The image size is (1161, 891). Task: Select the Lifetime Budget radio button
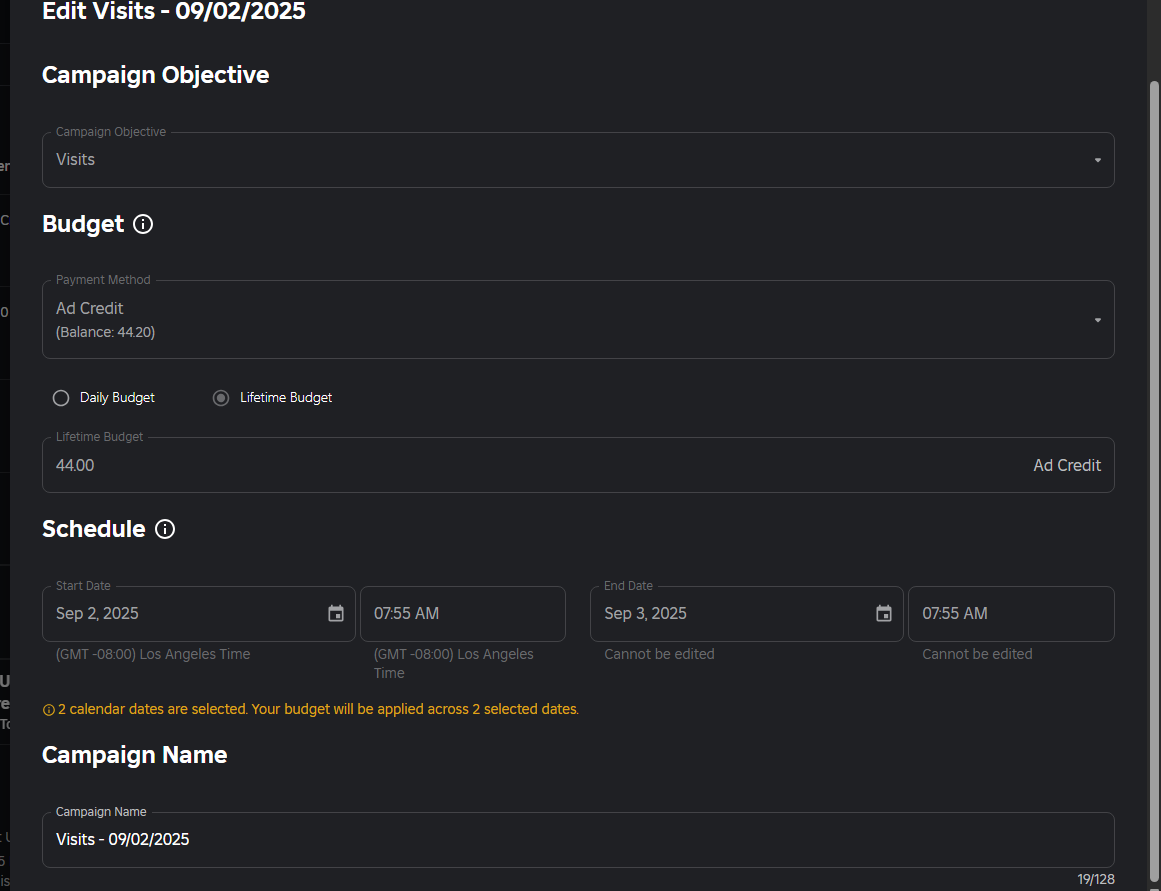click(x=221, y=398)
